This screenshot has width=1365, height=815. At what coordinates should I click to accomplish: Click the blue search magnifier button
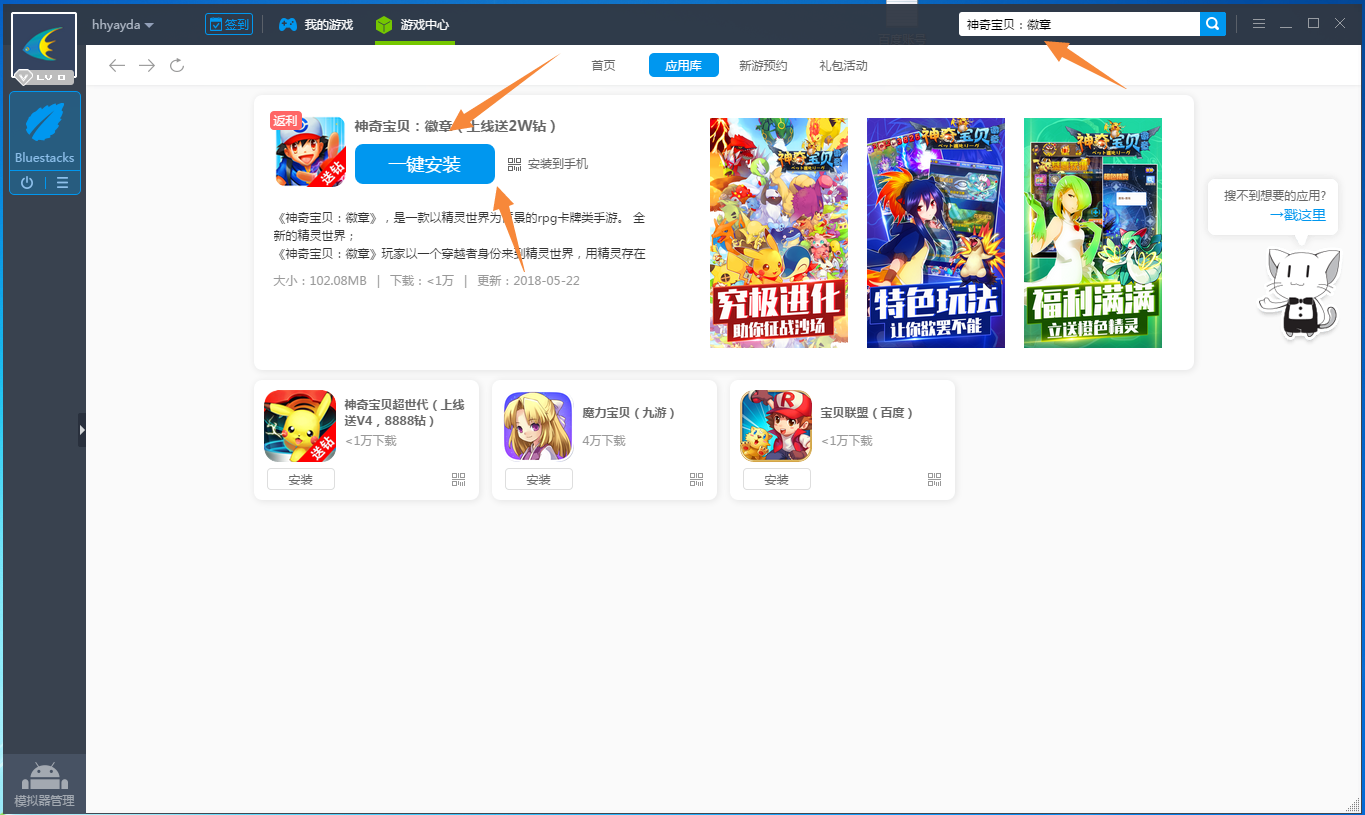[1212, 24]
